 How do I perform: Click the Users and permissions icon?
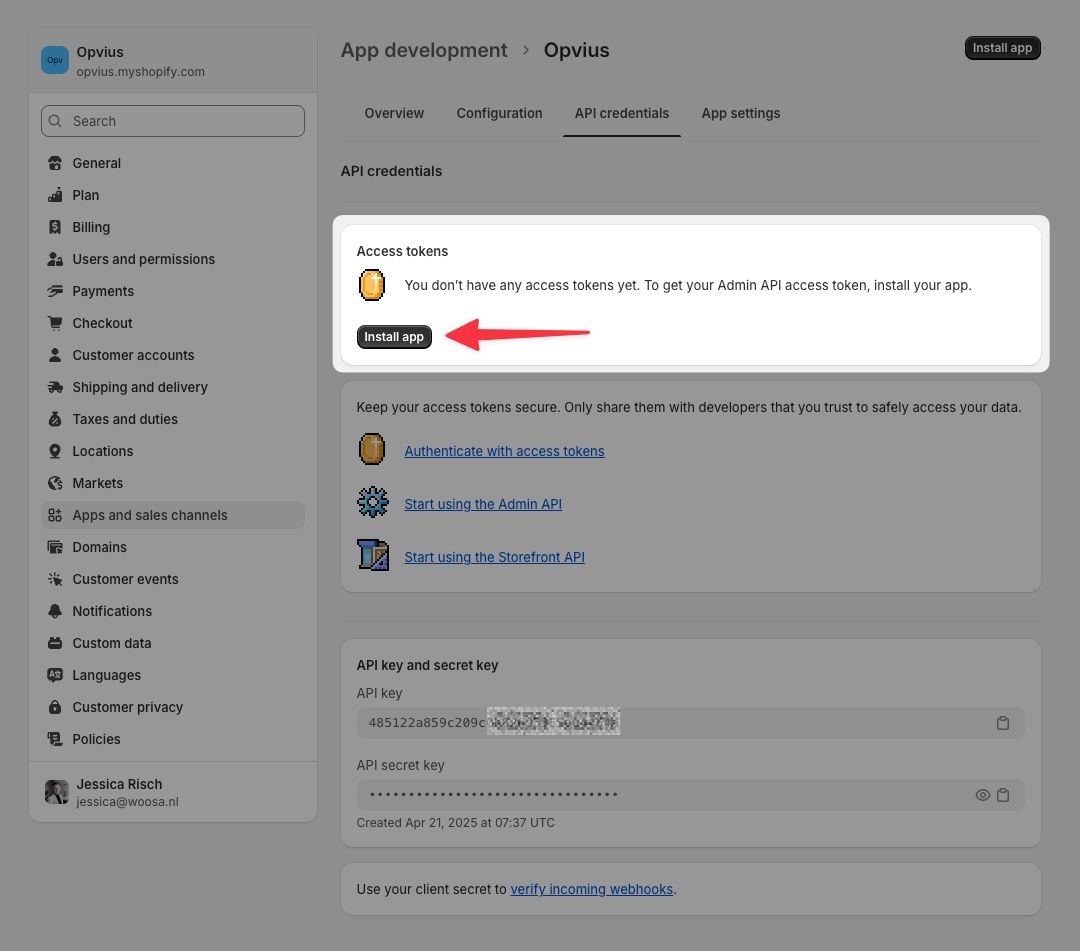click(x=55, y=259)
